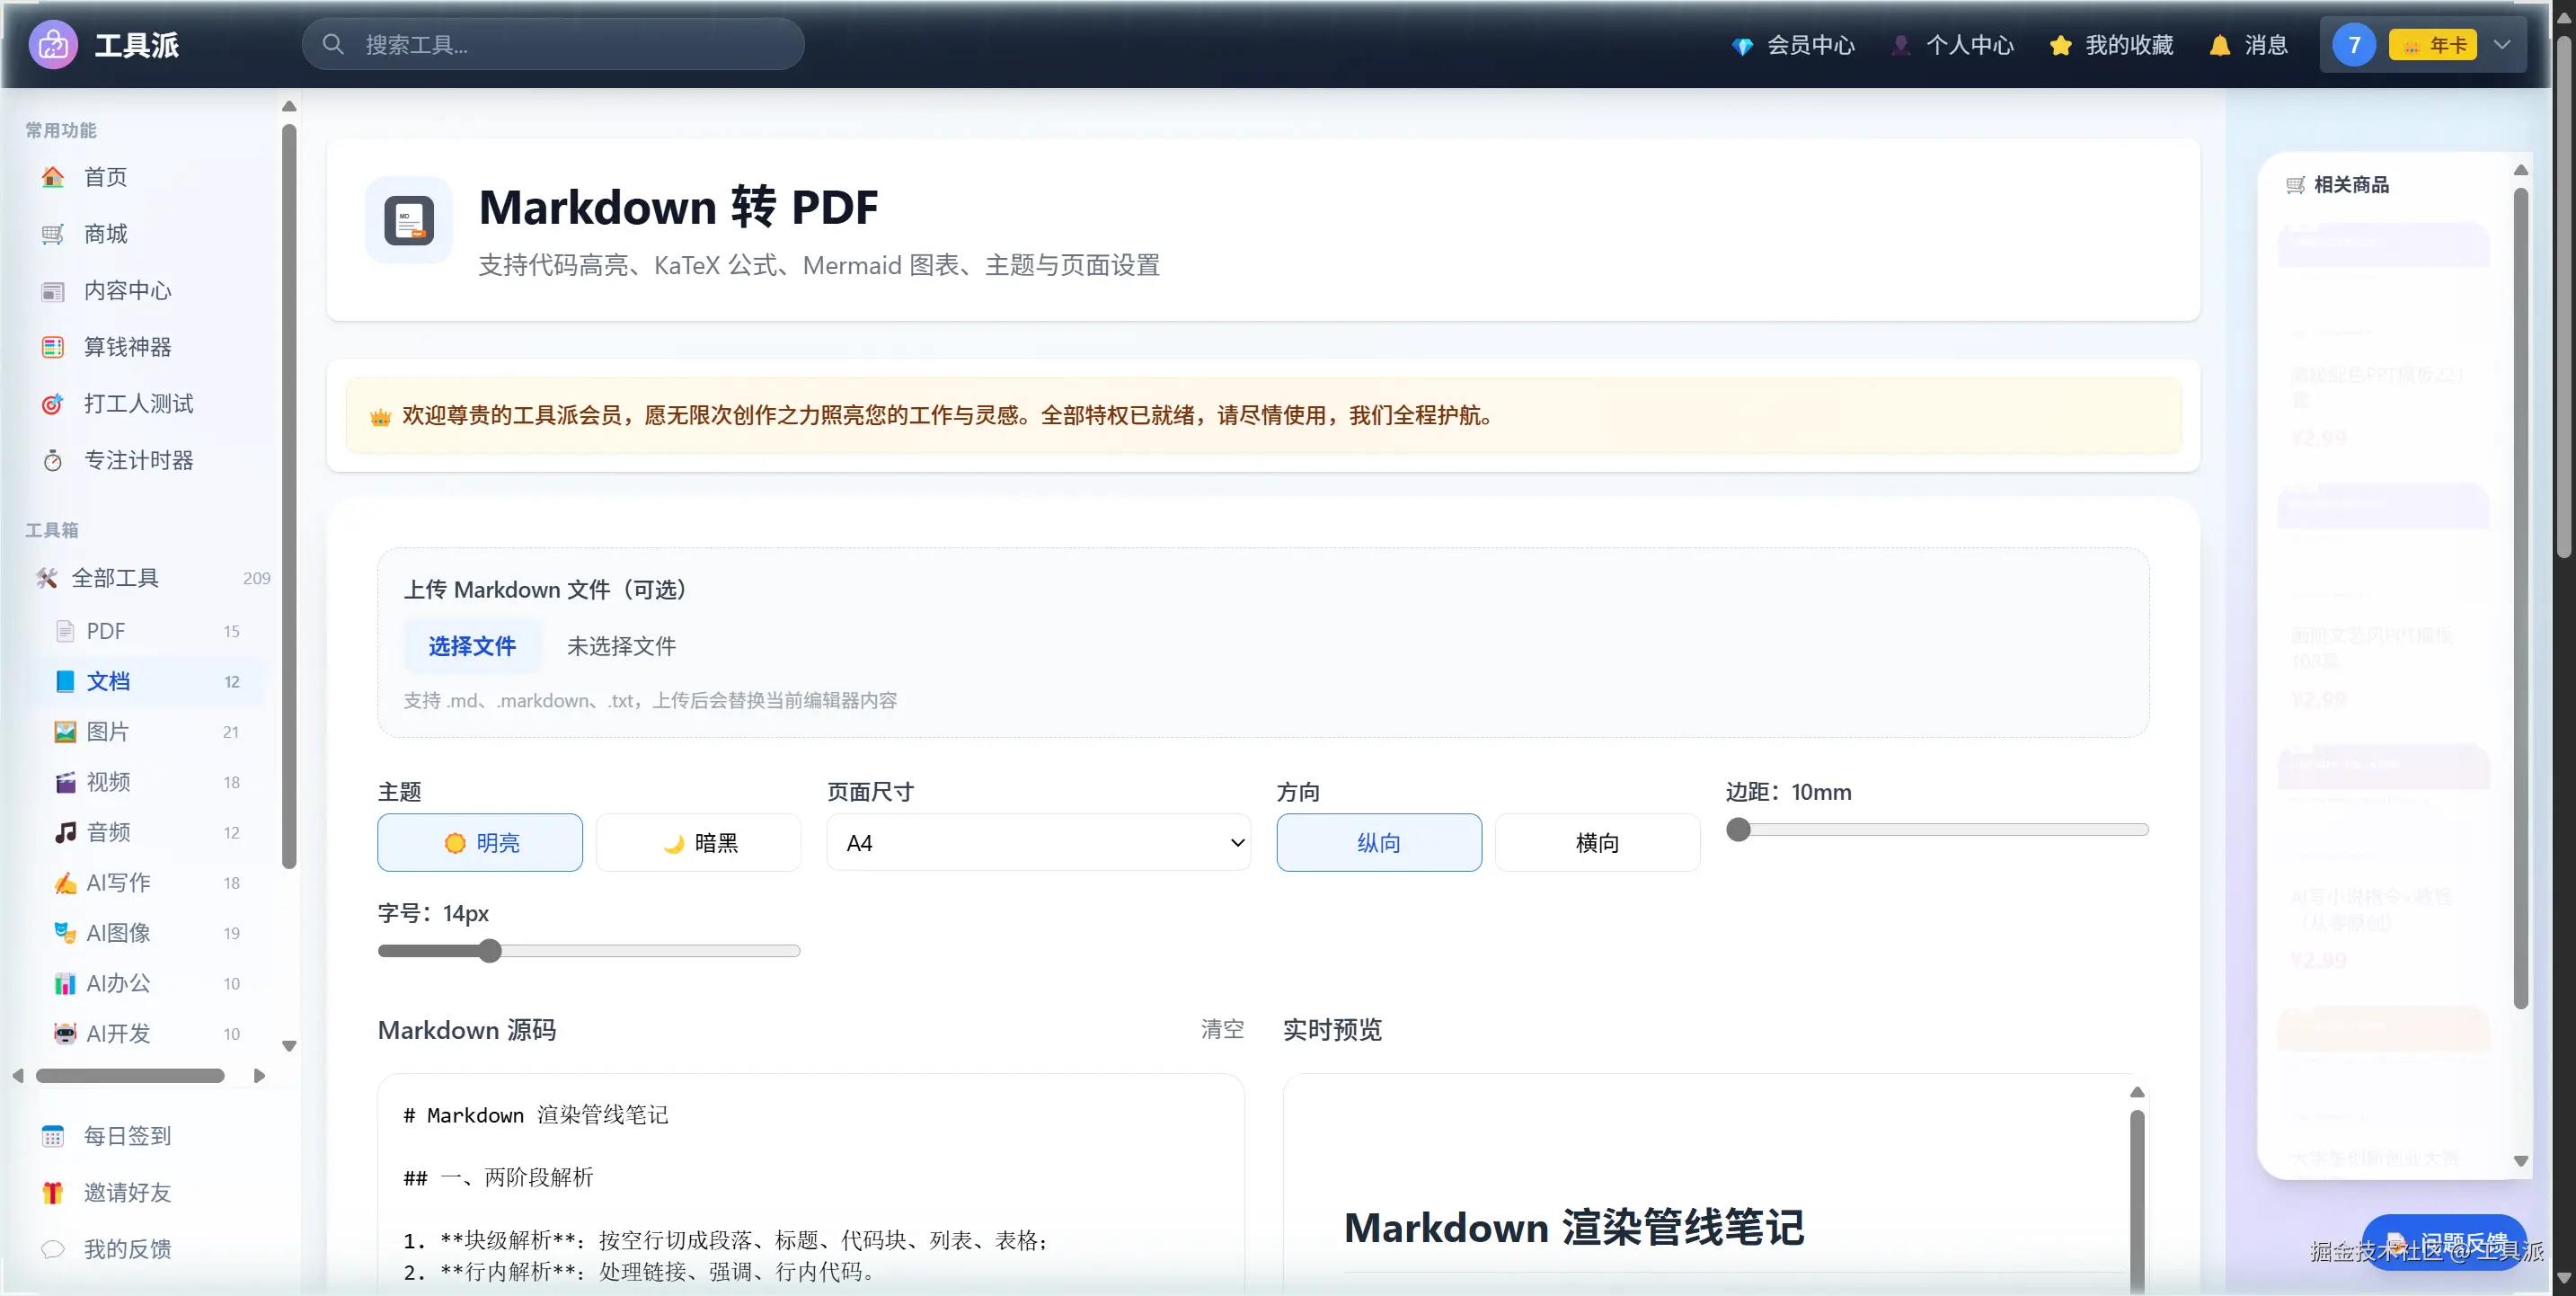Focus the 搜索工具 search input field

[553, 45]
